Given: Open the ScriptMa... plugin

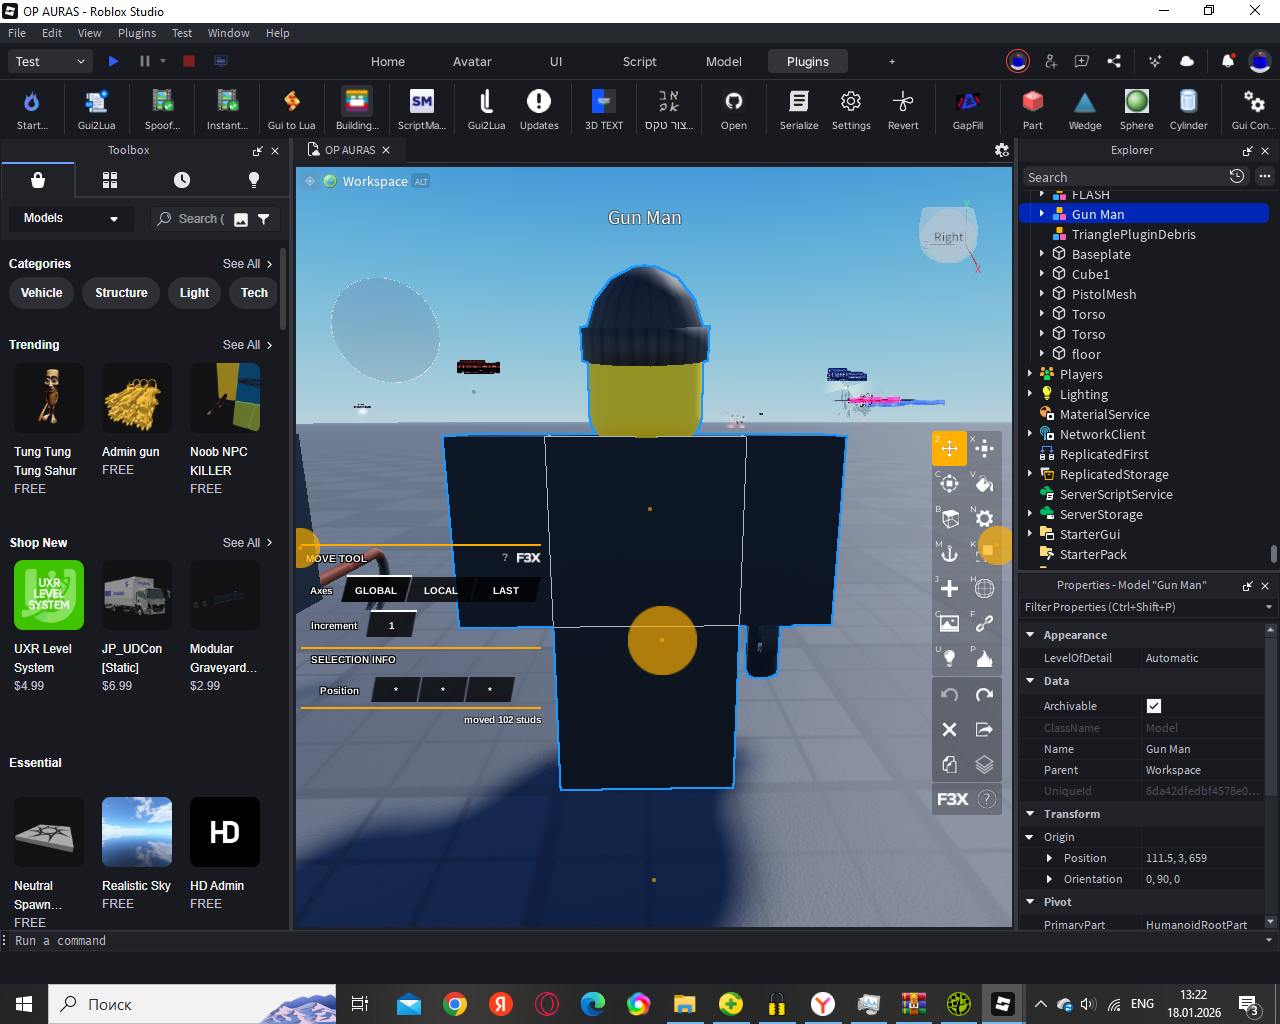Looking at the screenshot, I should [421, 109].
